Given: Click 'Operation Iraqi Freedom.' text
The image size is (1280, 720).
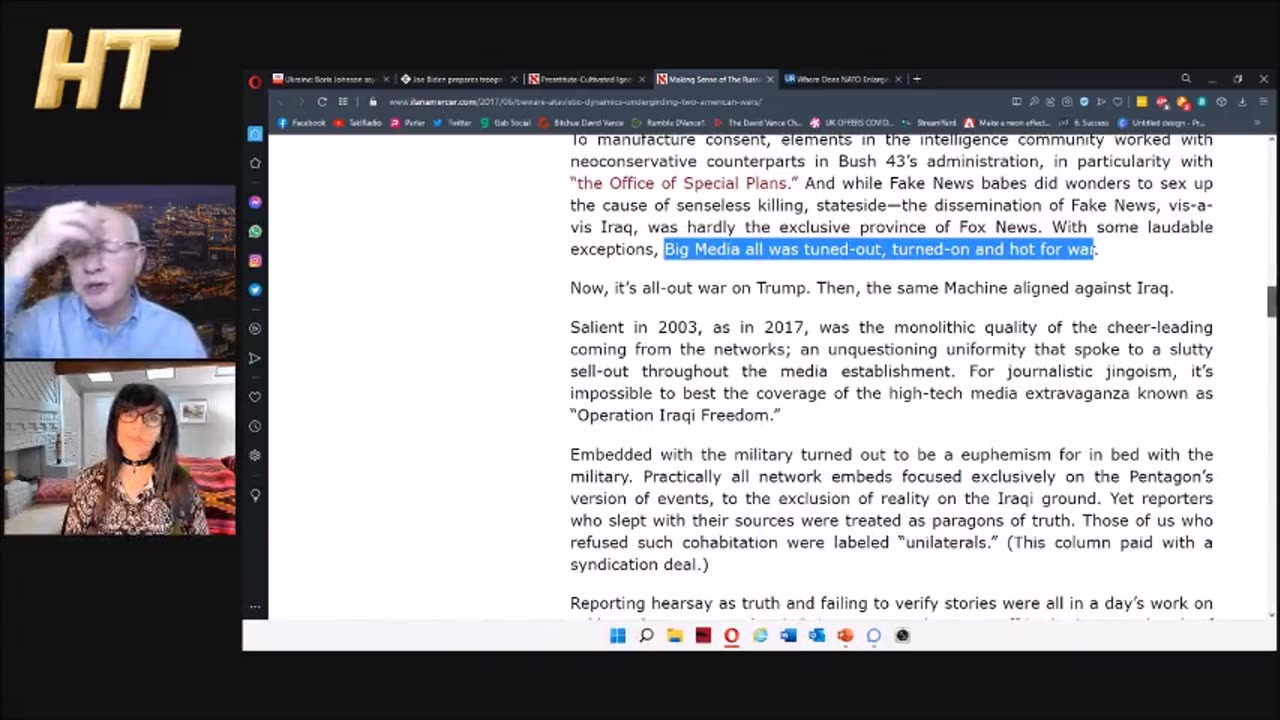Looking at the screenshot, I should tap(675, 415).
